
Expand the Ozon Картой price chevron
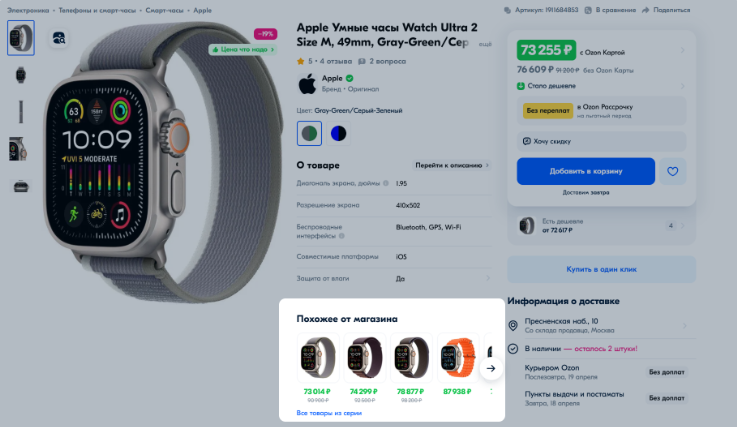coord(682,50)
